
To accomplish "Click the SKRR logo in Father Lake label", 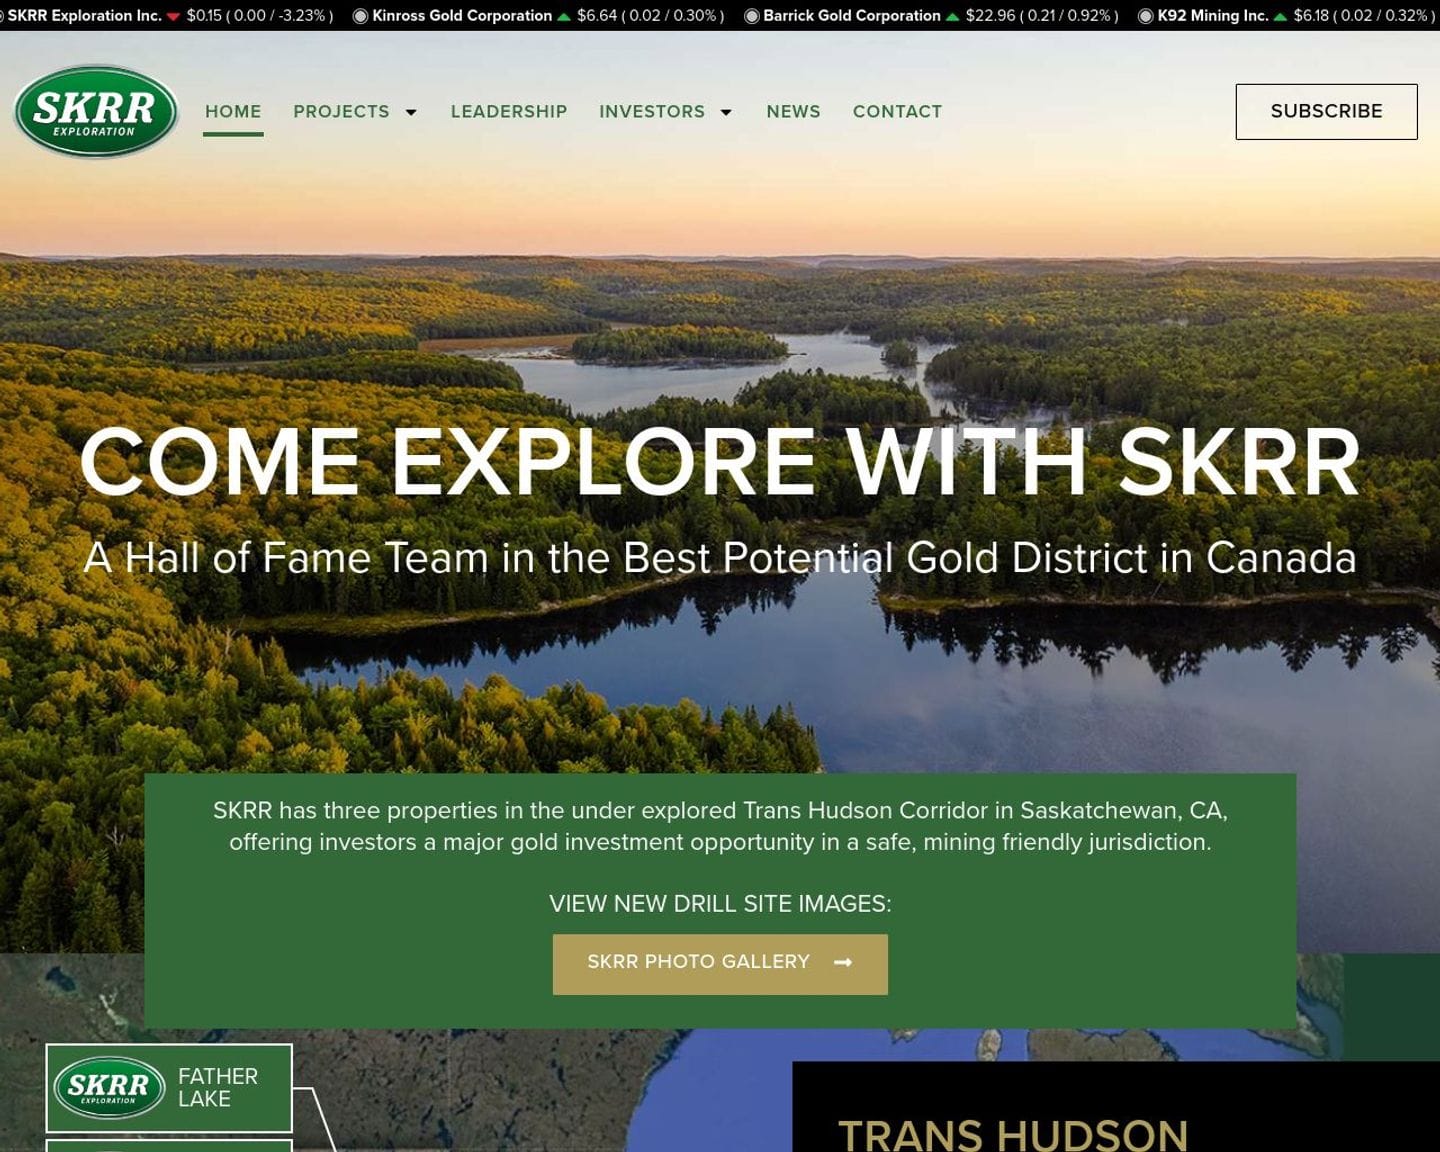I will [x=109, y=1087].
